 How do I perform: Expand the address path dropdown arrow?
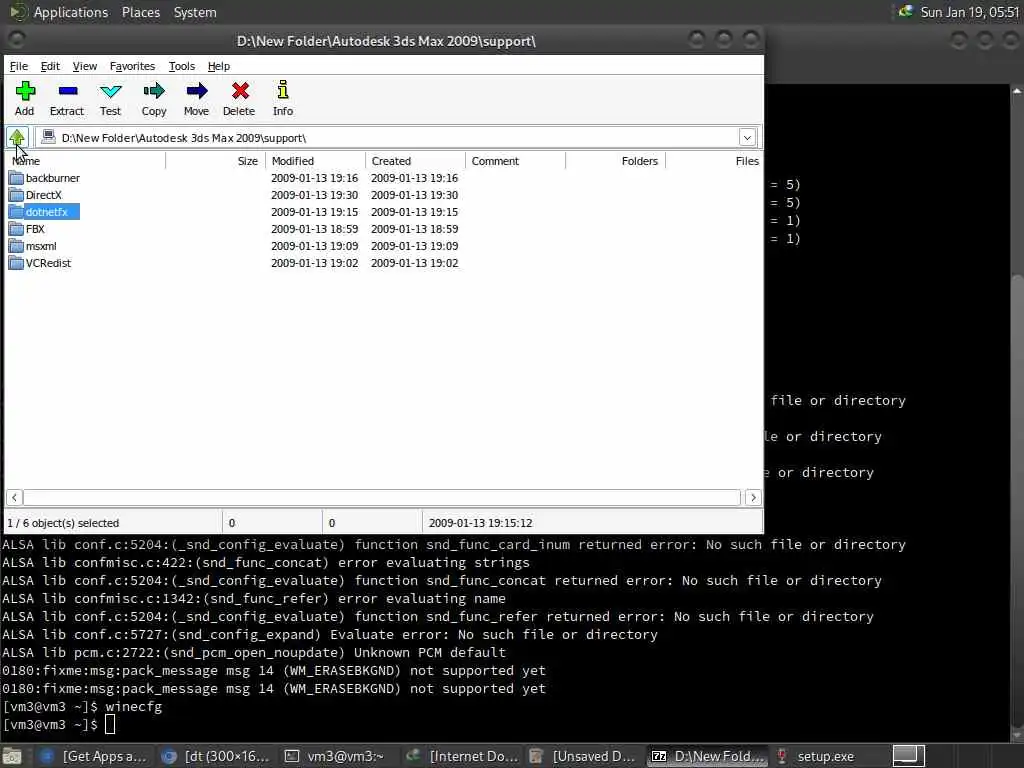coord(747,137)
